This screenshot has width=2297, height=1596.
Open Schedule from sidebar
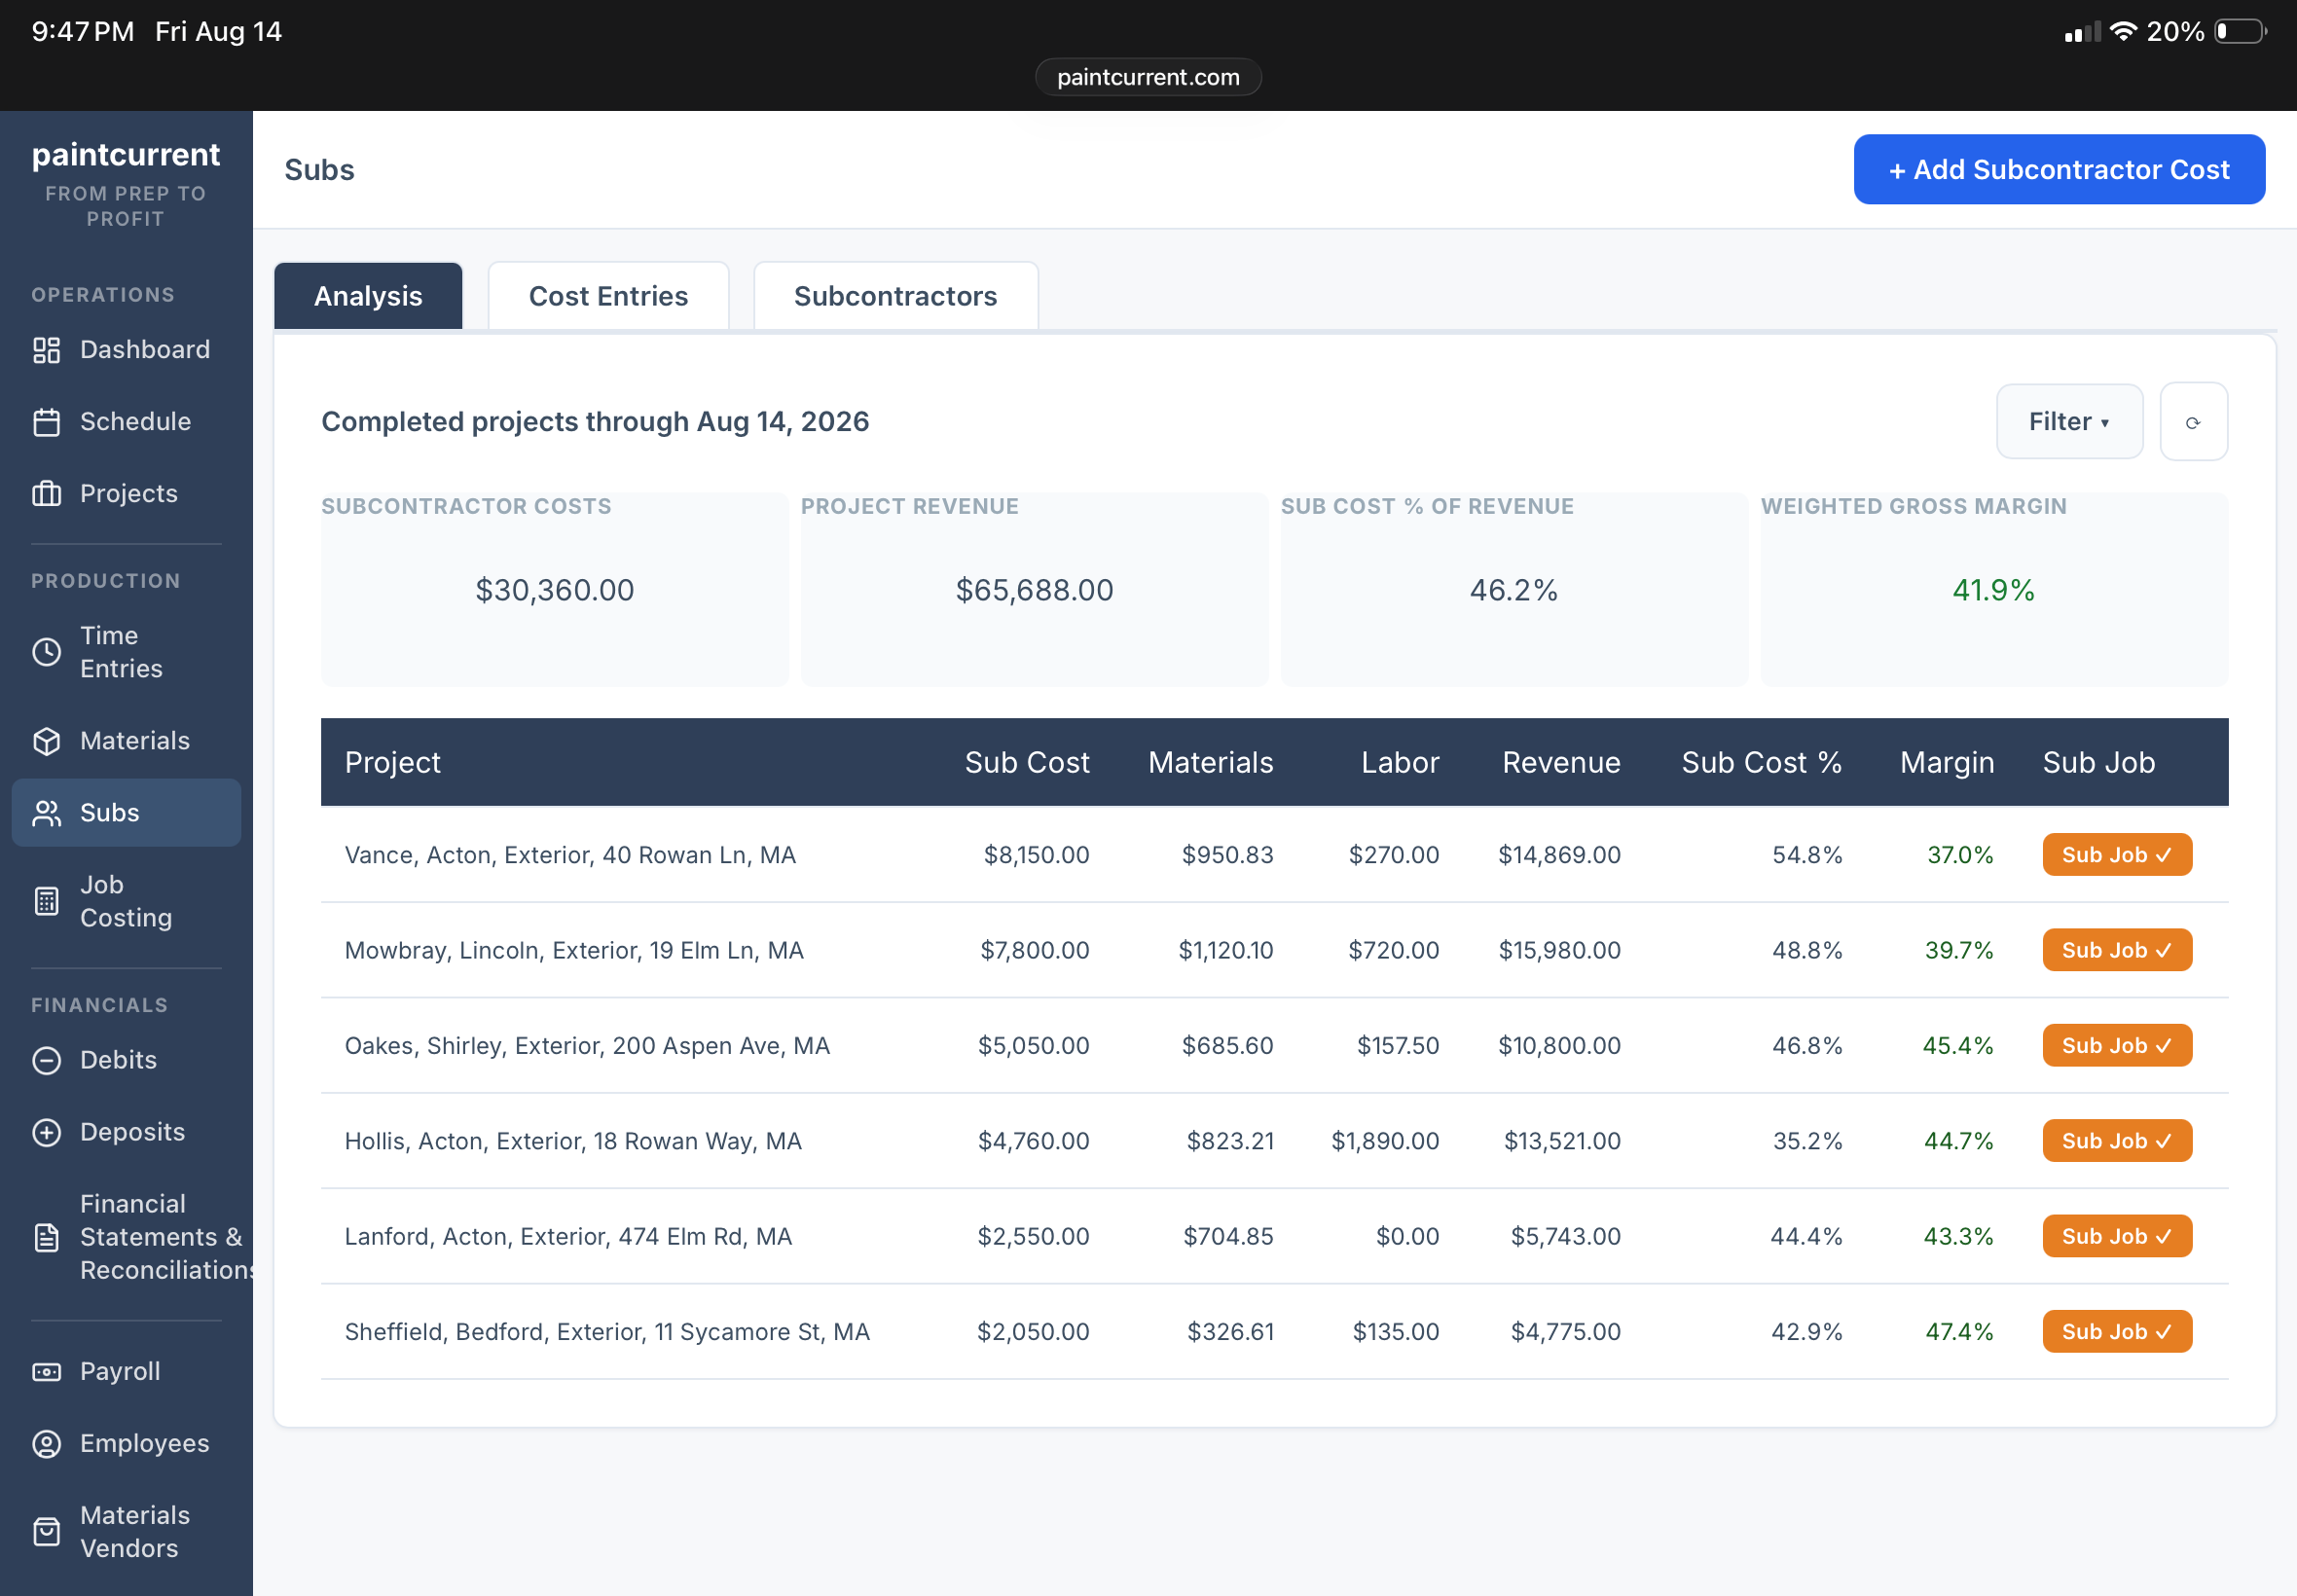point(126,422)
